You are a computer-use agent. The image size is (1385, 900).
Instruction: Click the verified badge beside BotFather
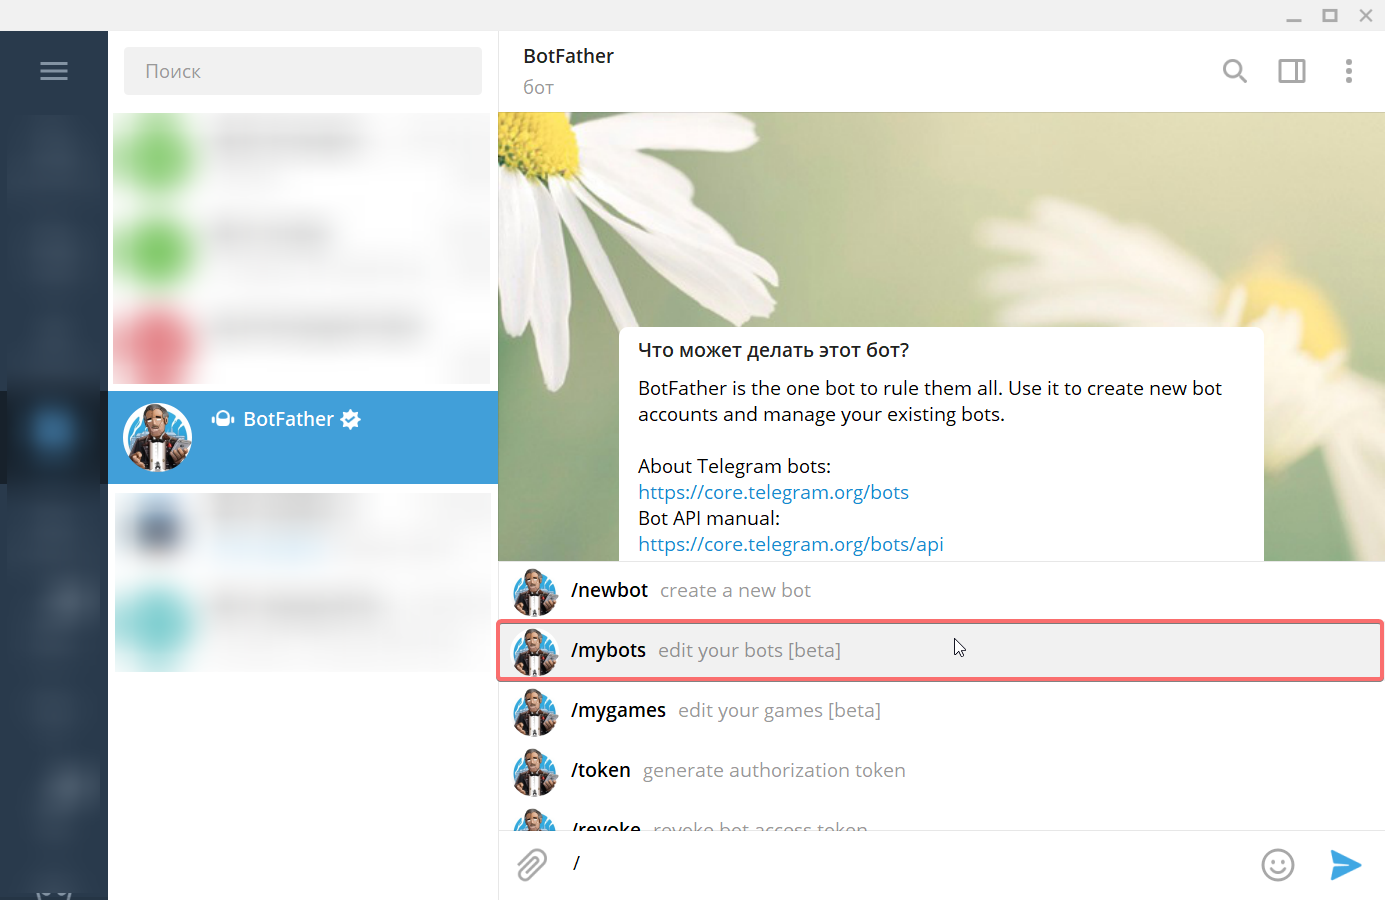tap(350, 419)
